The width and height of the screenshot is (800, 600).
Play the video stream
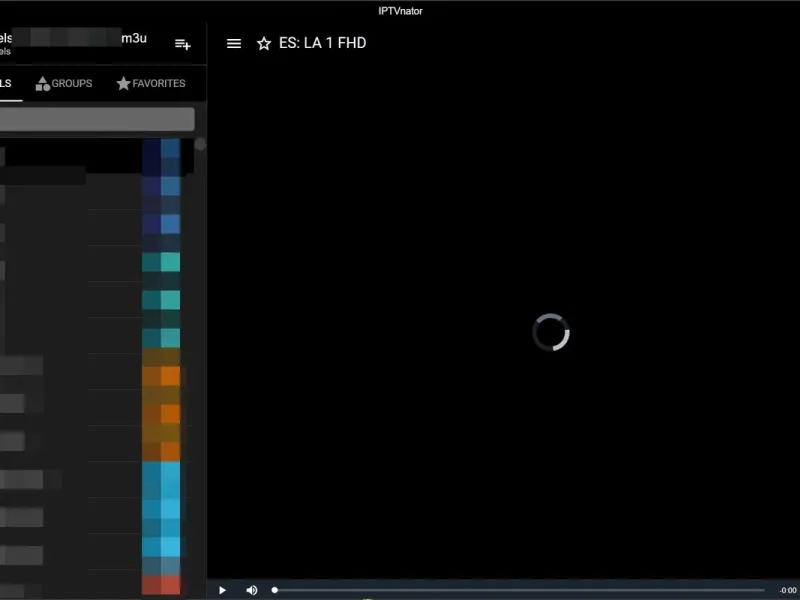222,590
